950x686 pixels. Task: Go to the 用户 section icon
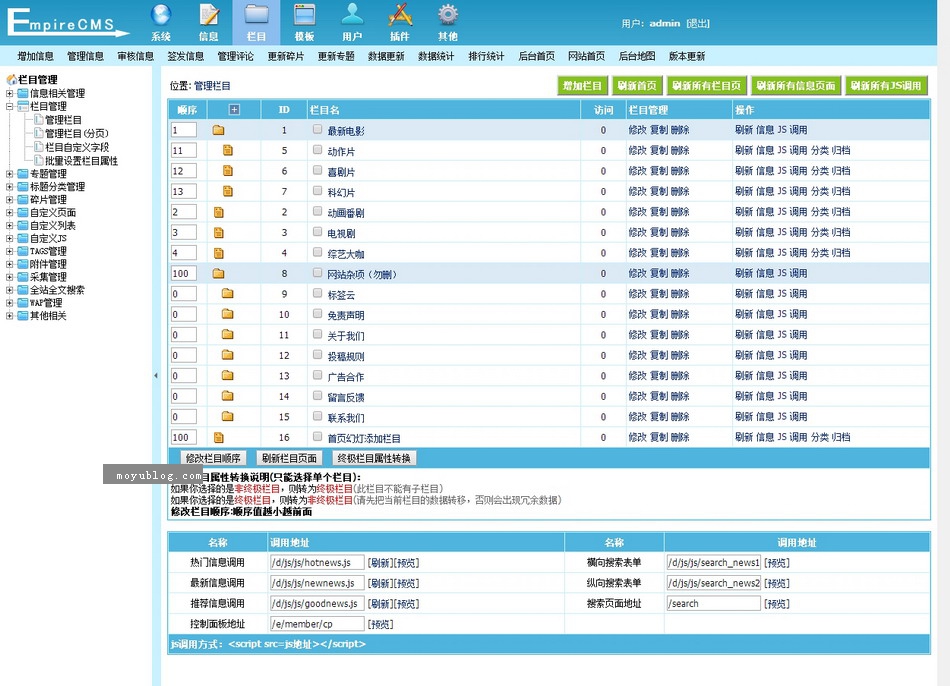tap(352, 22)
